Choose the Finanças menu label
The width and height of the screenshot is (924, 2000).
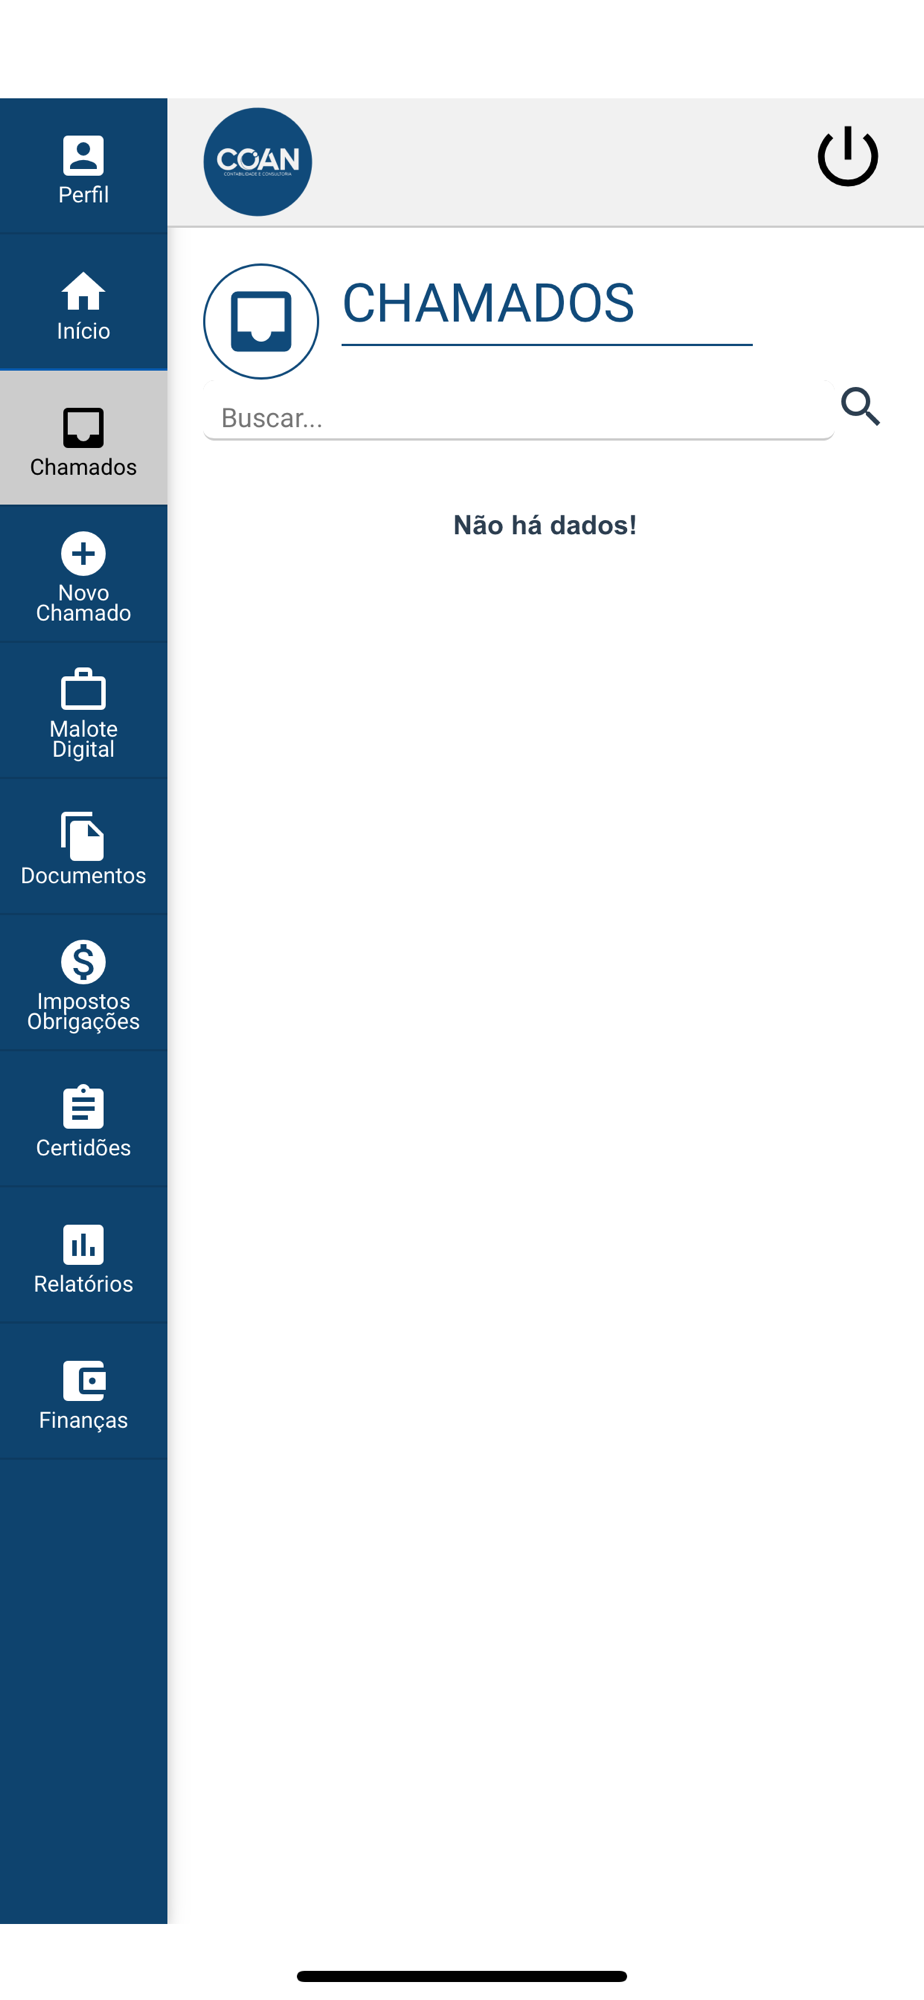click(83, 1420)
